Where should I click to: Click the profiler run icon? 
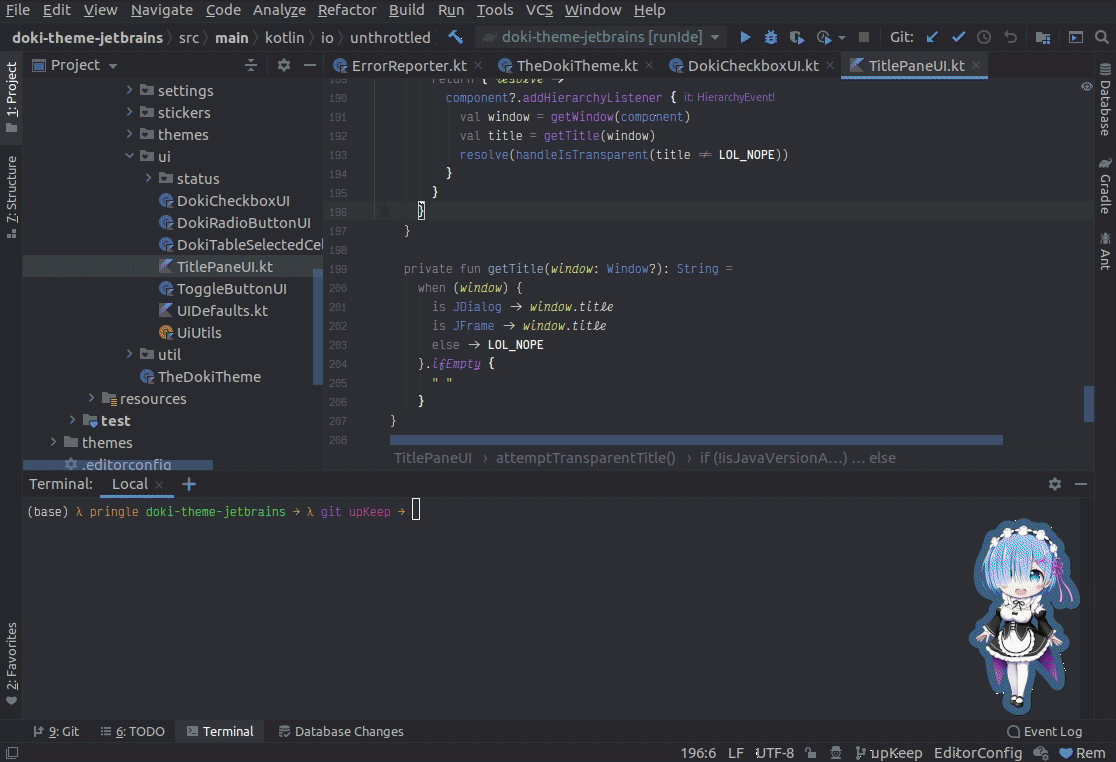click(x=824, y=37)
